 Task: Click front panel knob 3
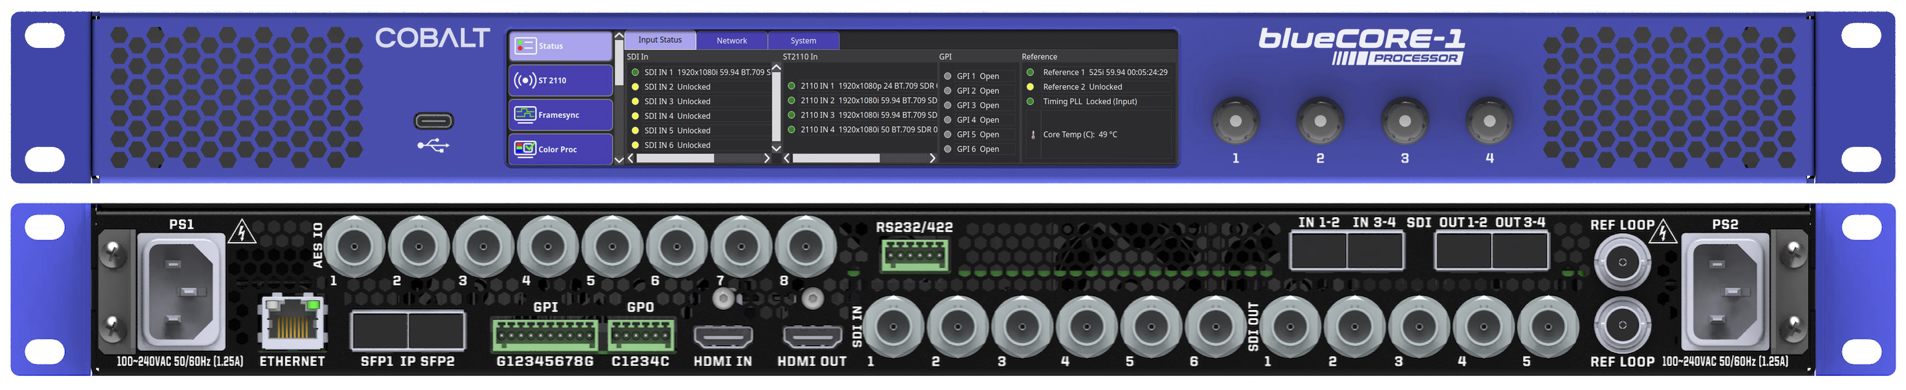pyautogui.click(x=1405, y=121)
